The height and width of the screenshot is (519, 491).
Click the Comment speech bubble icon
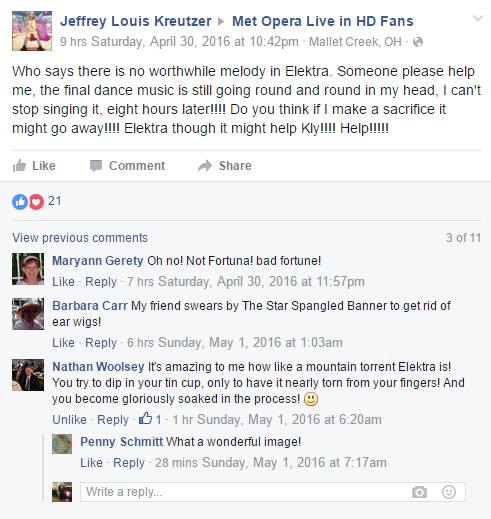[96, 166]
